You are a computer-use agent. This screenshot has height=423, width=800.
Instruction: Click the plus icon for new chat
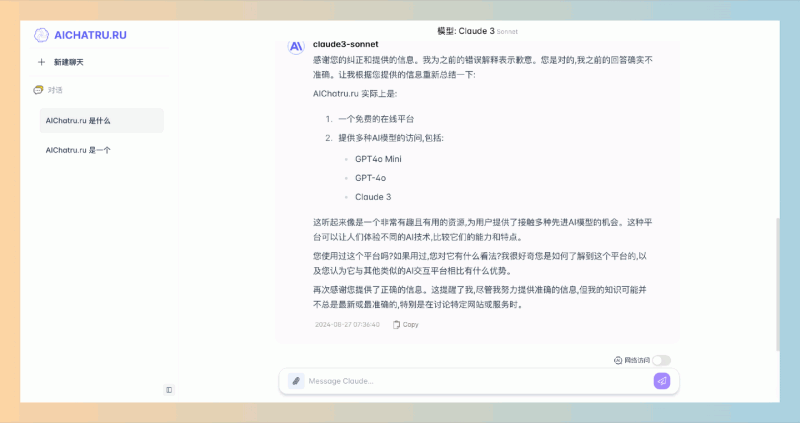[x=41, y=62]
